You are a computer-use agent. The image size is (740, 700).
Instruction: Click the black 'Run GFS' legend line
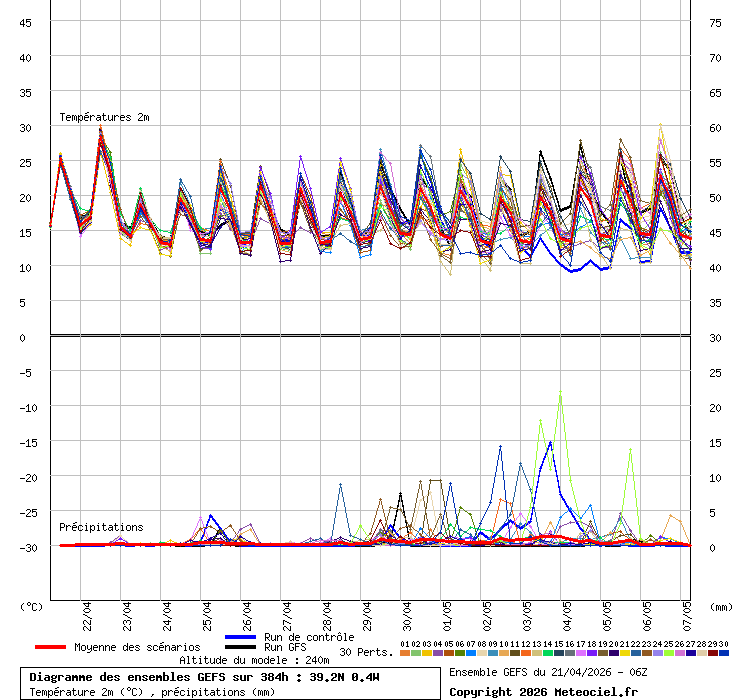point(240,648)
